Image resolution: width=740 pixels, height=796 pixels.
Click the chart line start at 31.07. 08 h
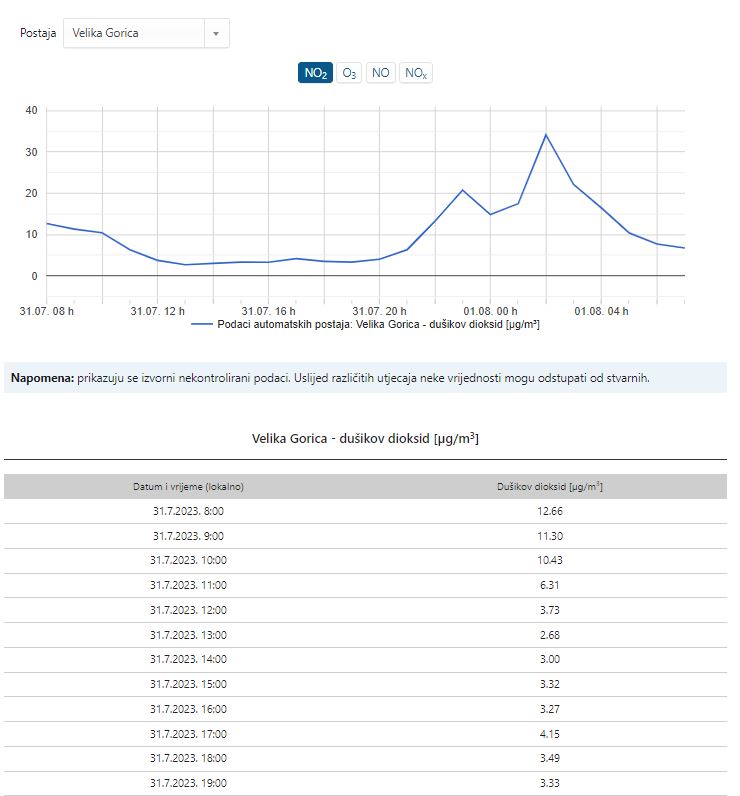[48, 223]
